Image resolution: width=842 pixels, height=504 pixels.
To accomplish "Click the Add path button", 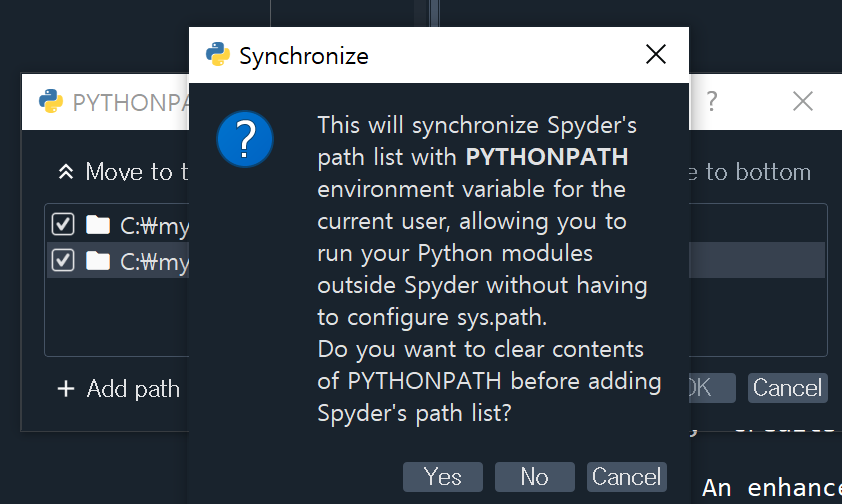I will coord(119,389).
